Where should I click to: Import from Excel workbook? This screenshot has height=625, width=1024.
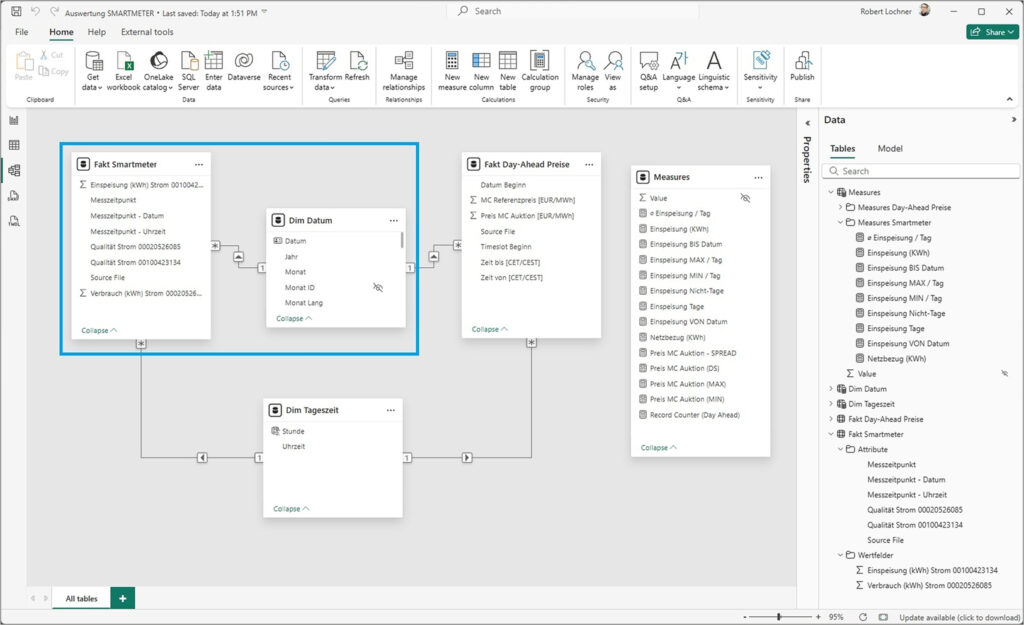[x=123, y=71]
